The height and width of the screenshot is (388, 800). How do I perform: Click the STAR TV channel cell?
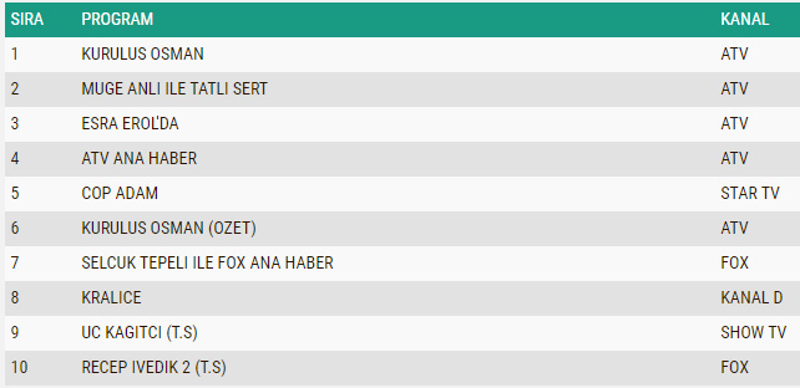click(x=750, y=193)
